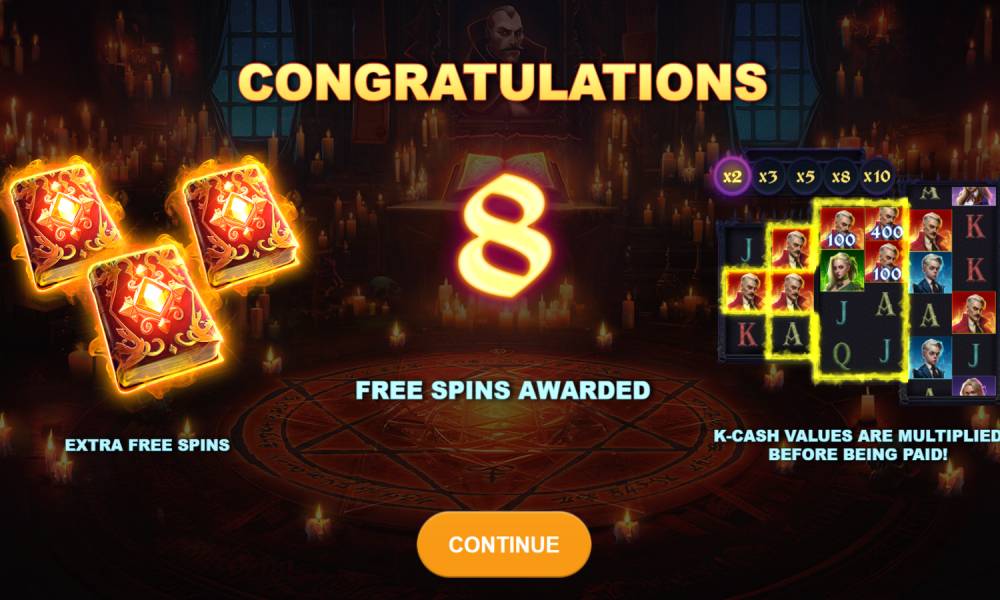
Task: Click the CONGRATULATIONS title
Action: point(503,82)
